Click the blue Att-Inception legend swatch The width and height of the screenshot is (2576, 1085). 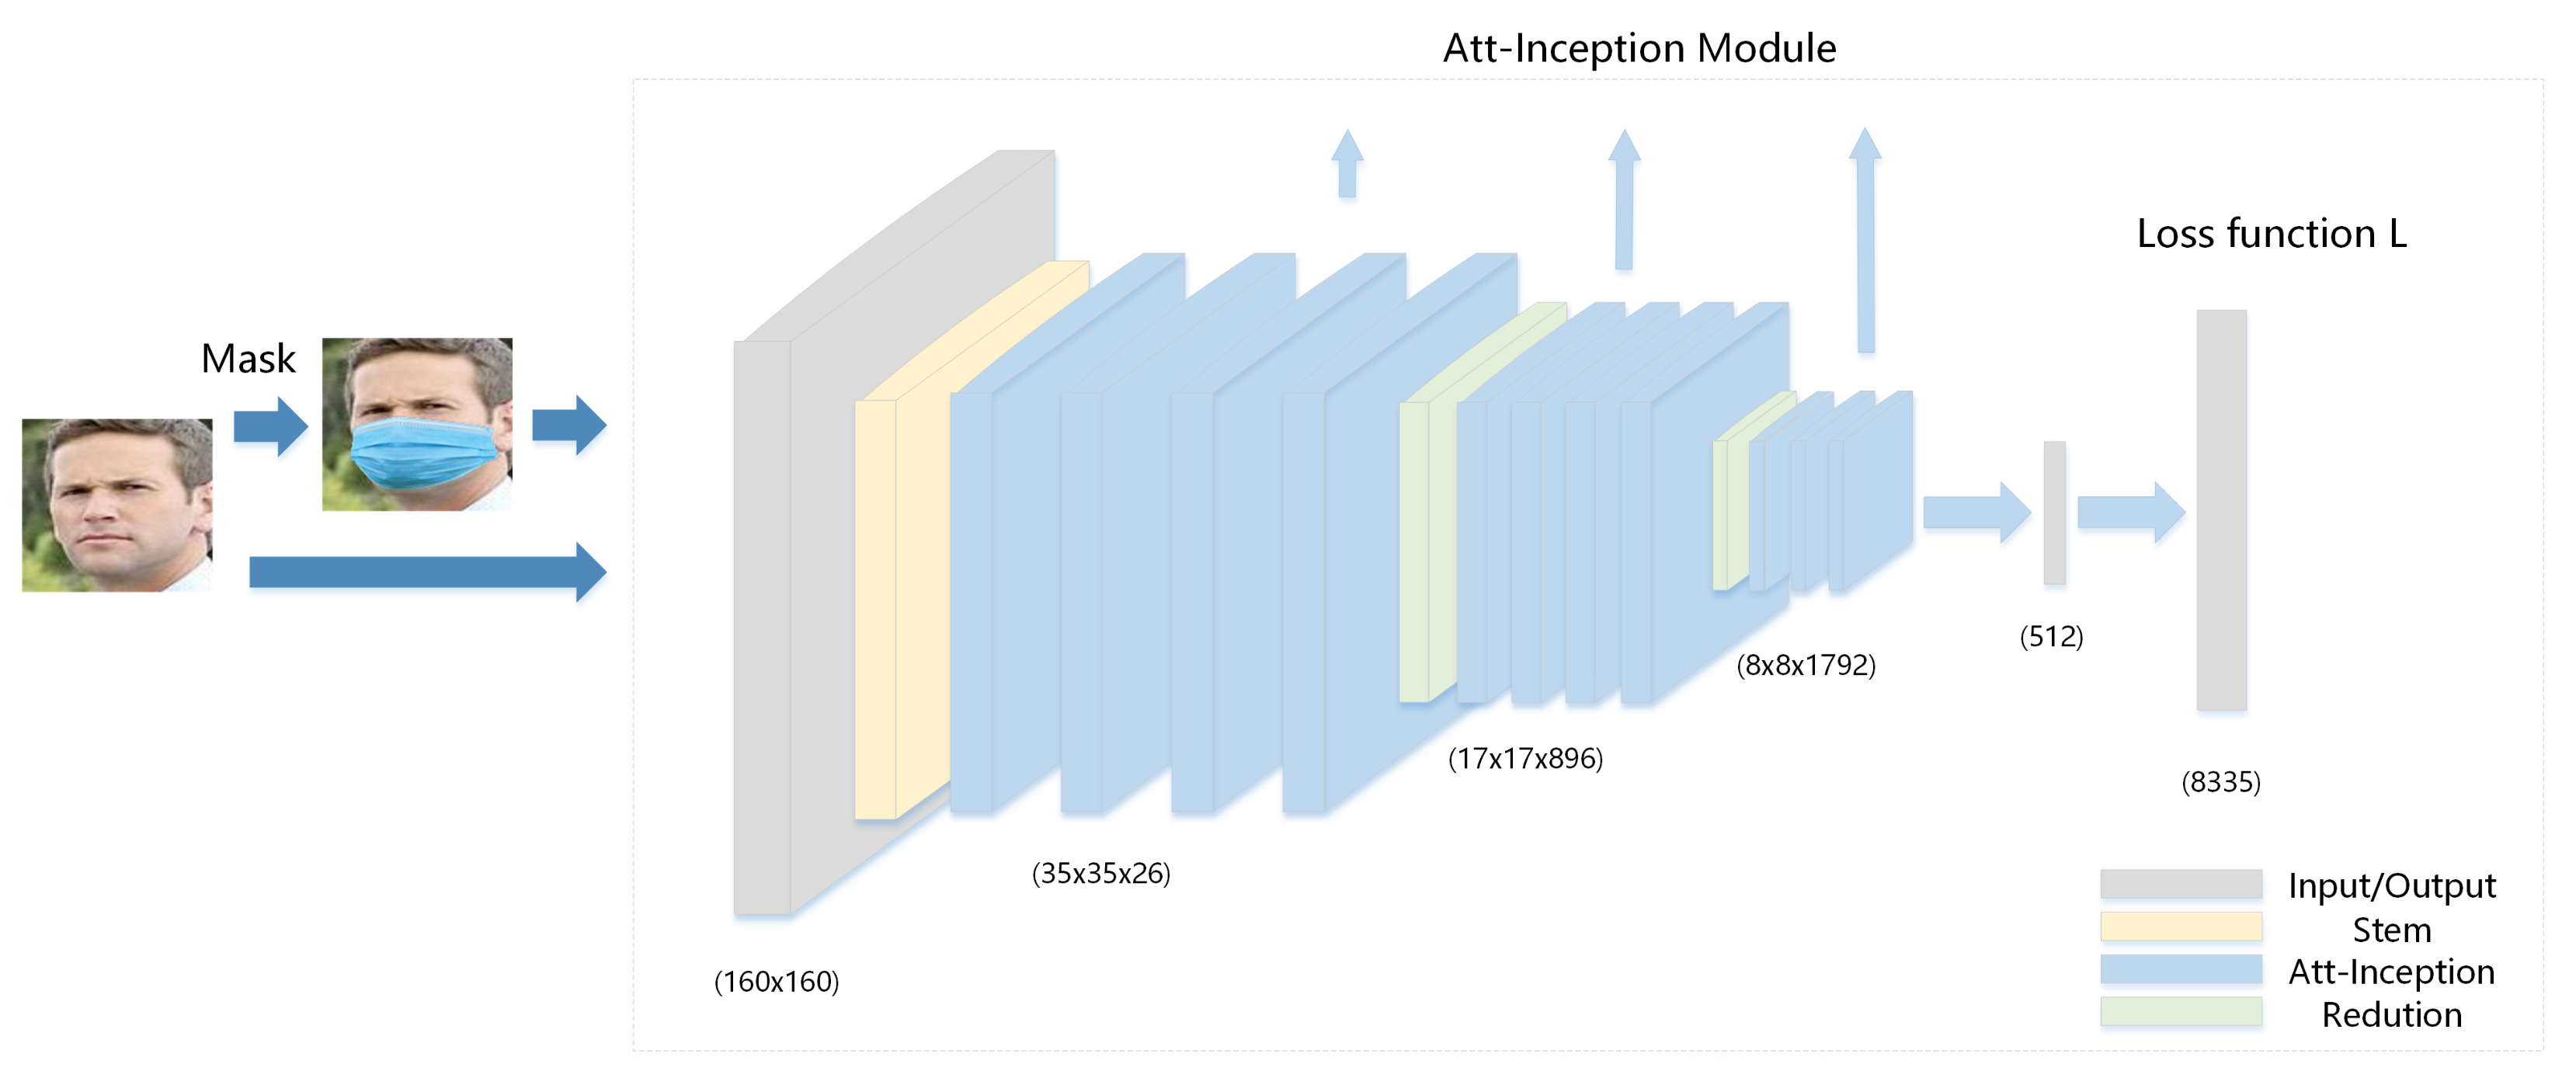(x=2180, y=970)
